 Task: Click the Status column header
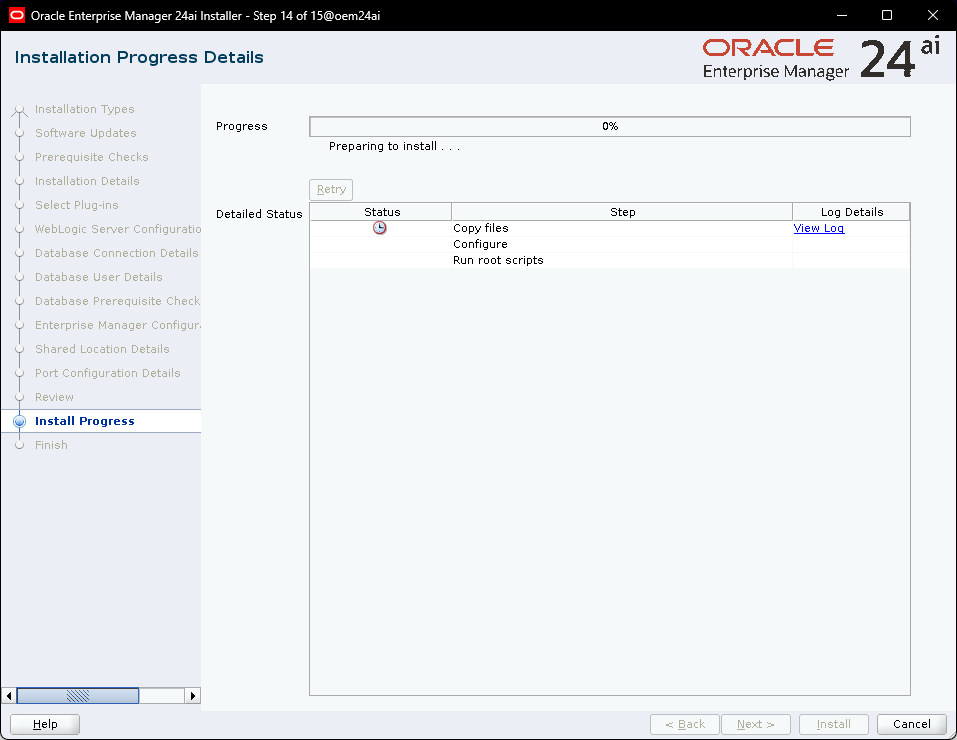click(x=381, y=212)
